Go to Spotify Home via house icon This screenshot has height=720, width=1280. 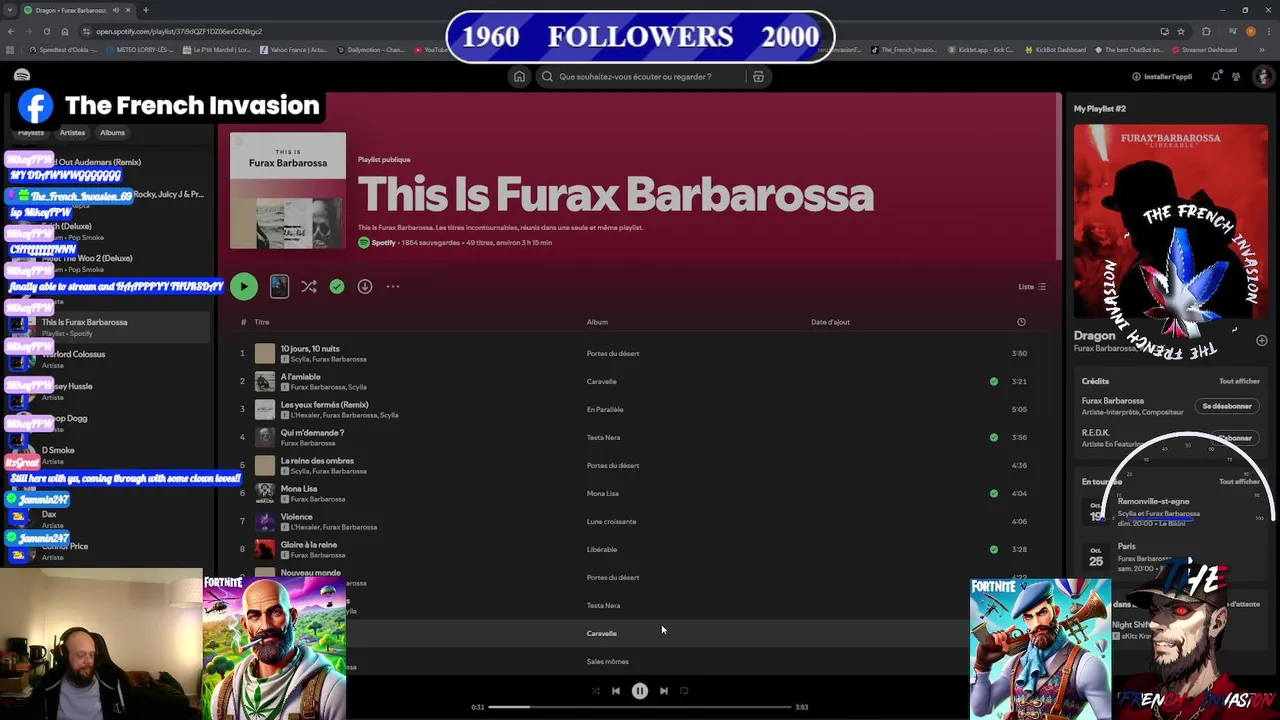point(519,76)
